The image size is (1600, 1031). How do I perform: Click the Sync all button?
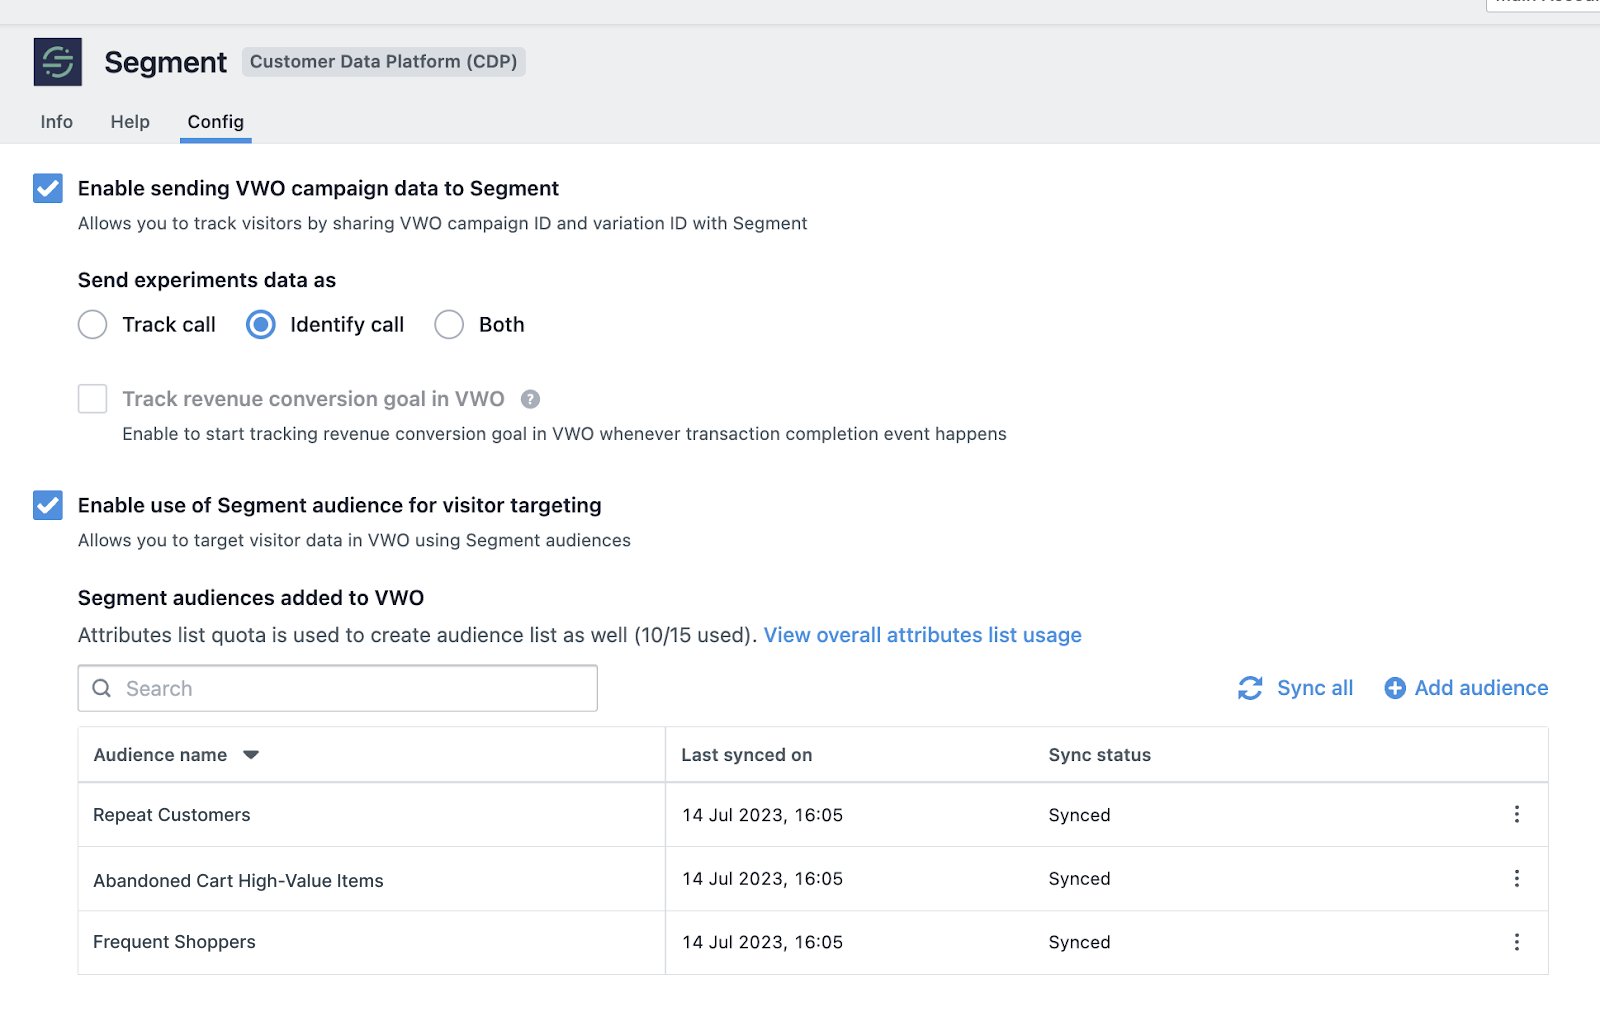(x=1296, y=688)
